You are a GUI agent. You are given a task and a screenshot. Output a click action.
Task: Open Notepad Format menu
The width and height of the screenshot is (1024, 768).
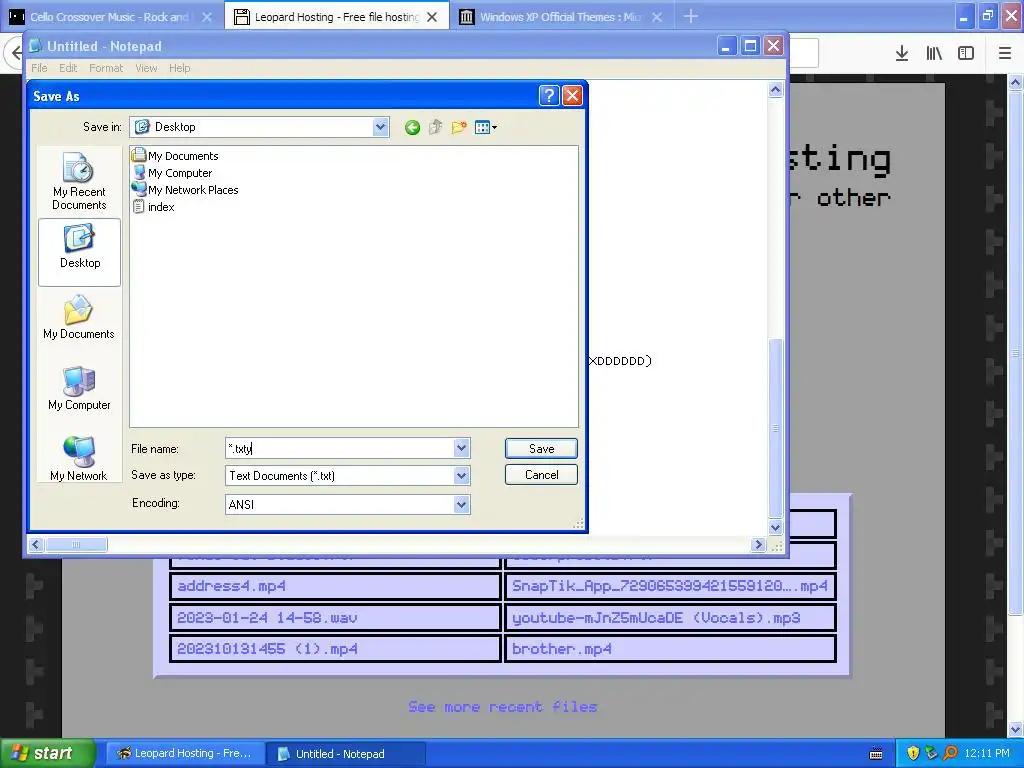pos(106,68)
